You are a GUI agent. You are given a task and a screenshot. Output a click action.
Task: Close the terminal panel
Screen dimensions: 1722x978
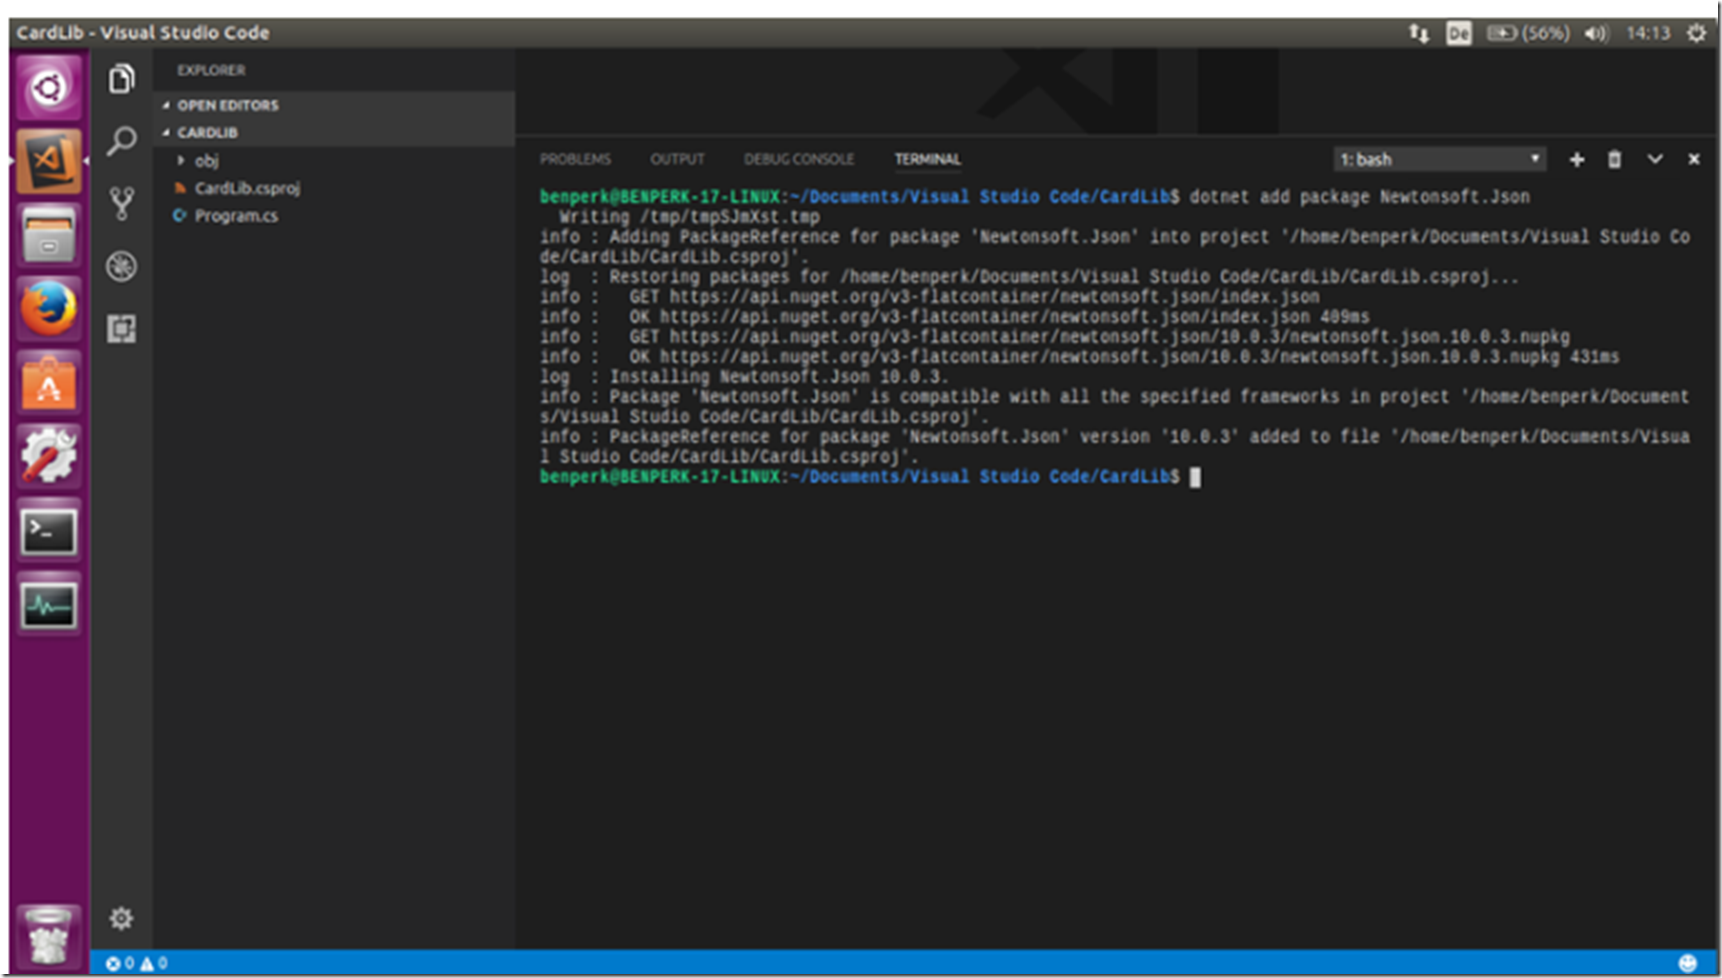point(1694,158)
